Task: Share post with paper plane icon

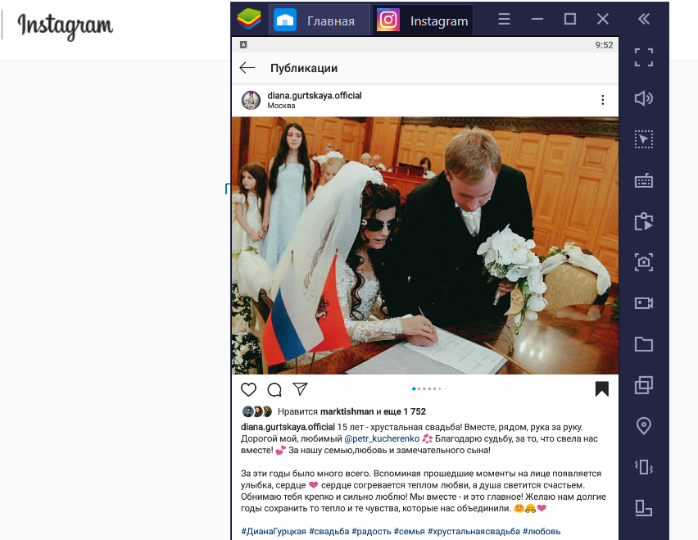Action: [x=300, y=389]
